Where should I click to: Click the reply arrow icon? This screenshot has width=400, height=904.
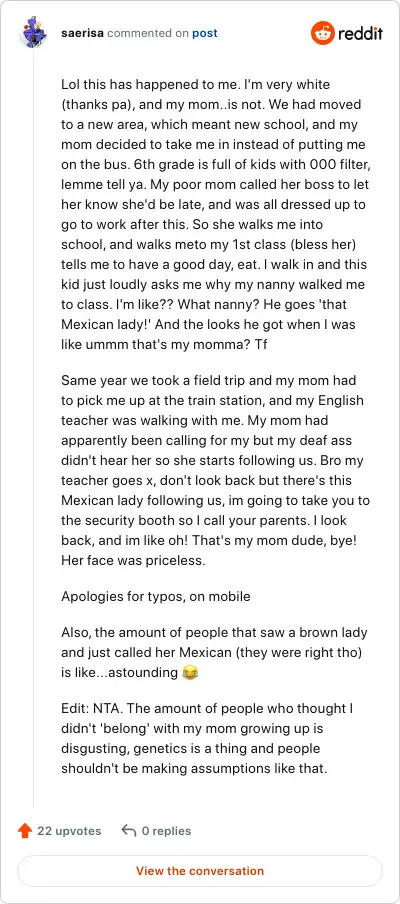coord(129,831)
